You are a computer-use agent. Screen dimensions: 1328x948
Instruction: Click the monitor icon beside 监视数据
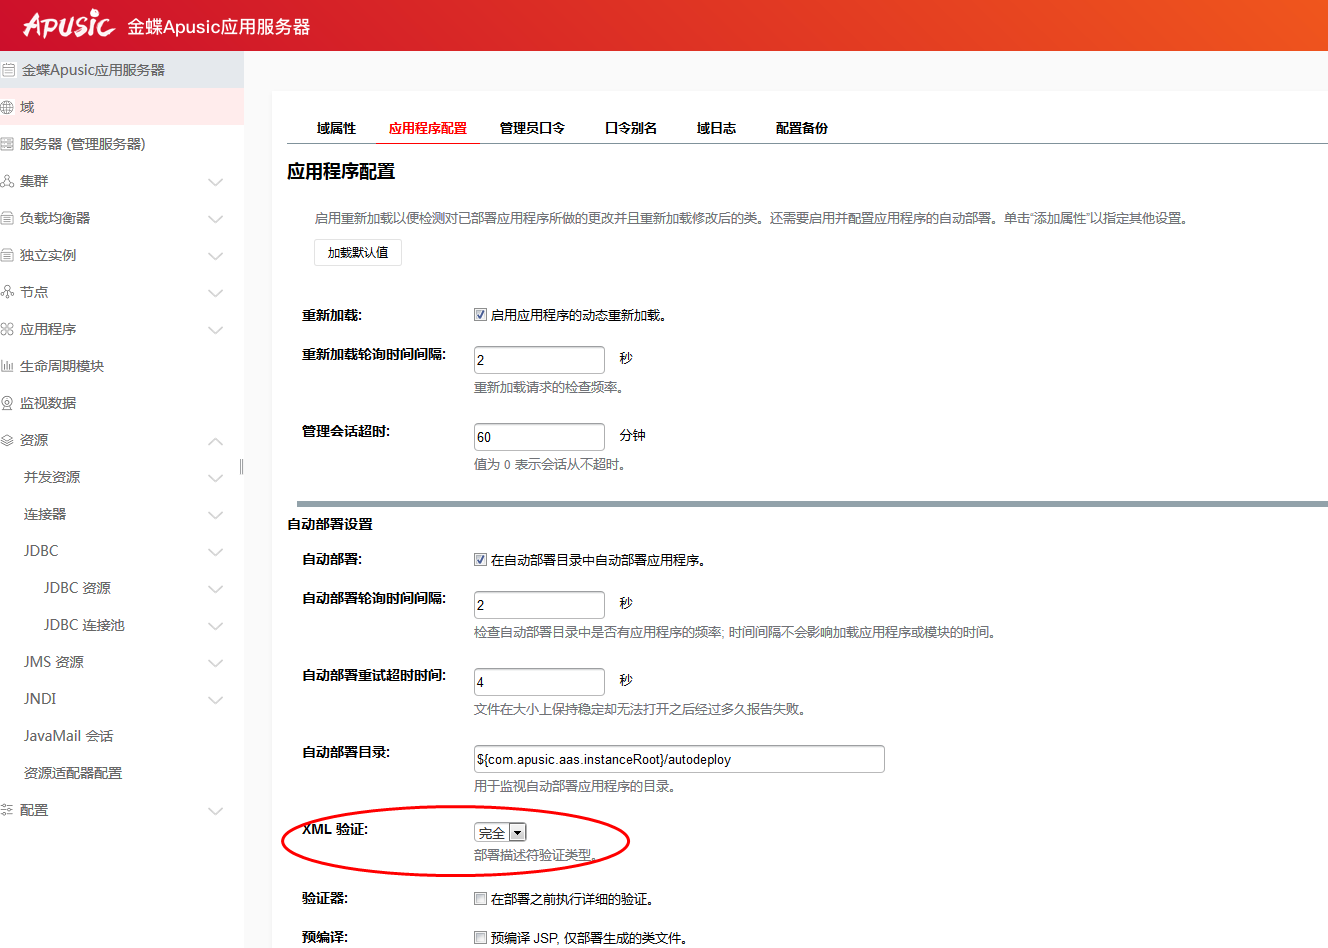7,403
